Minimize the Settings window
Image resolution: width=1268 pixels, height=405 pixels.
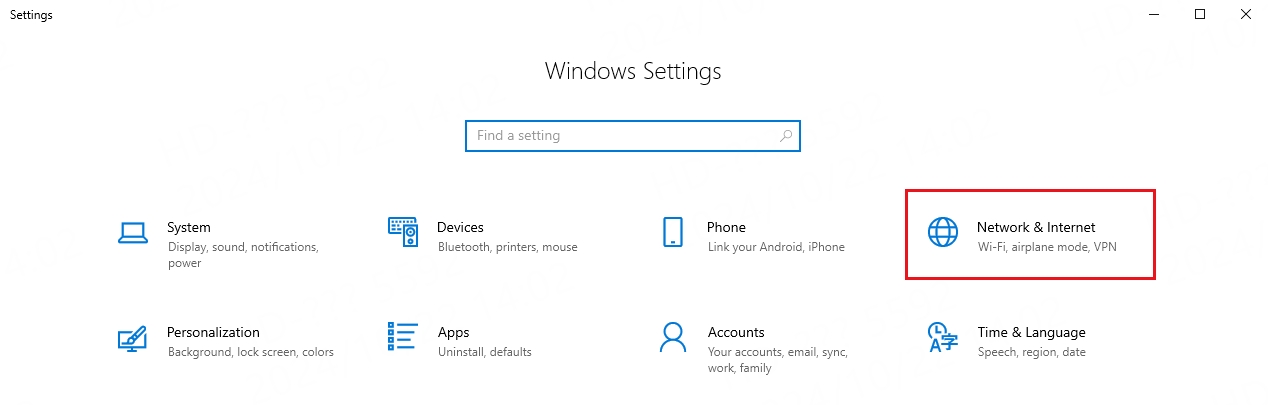1154,14
